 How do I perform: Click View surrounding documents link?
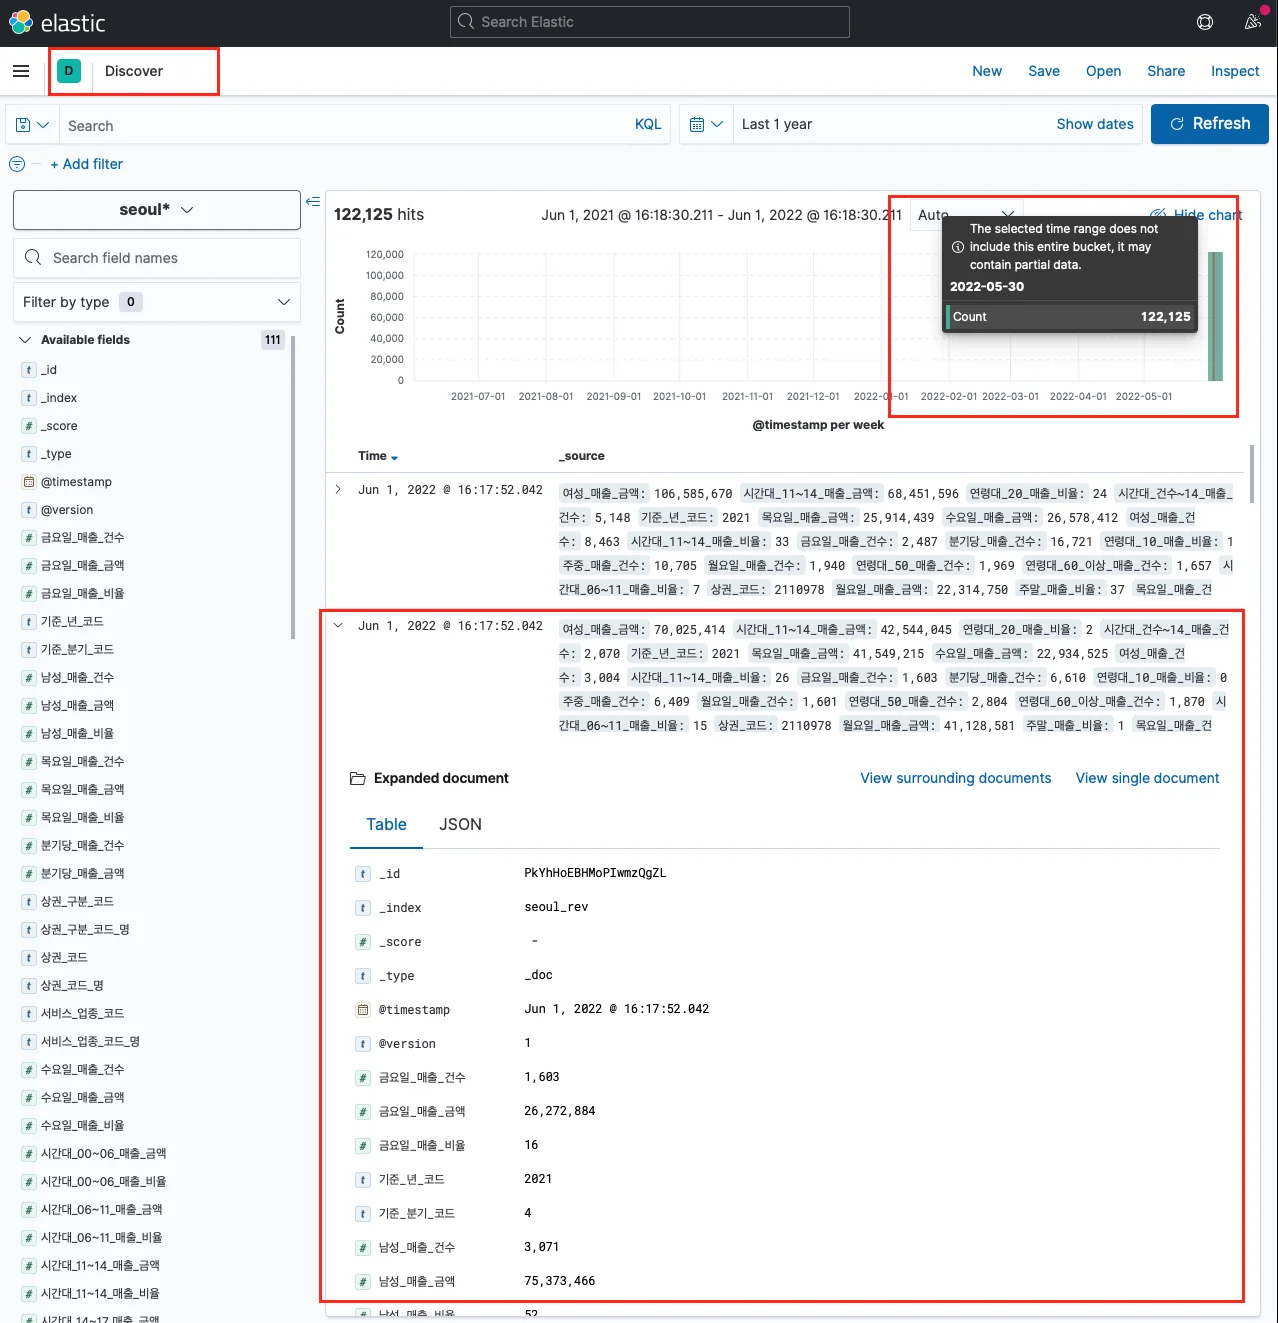pos(955,778)
